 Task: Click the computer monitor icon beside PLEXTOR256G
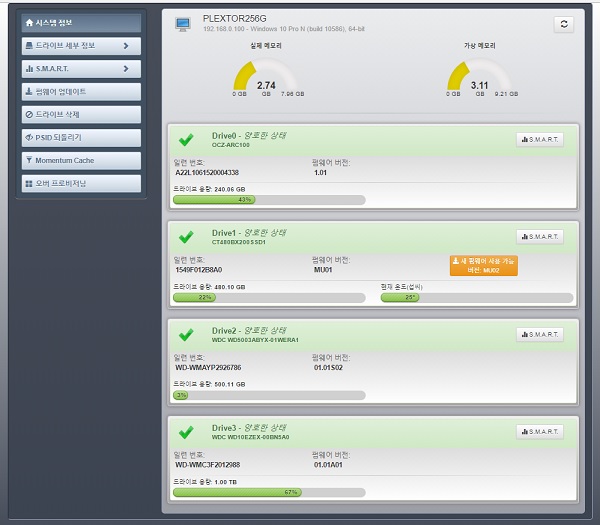coord(183,24)
